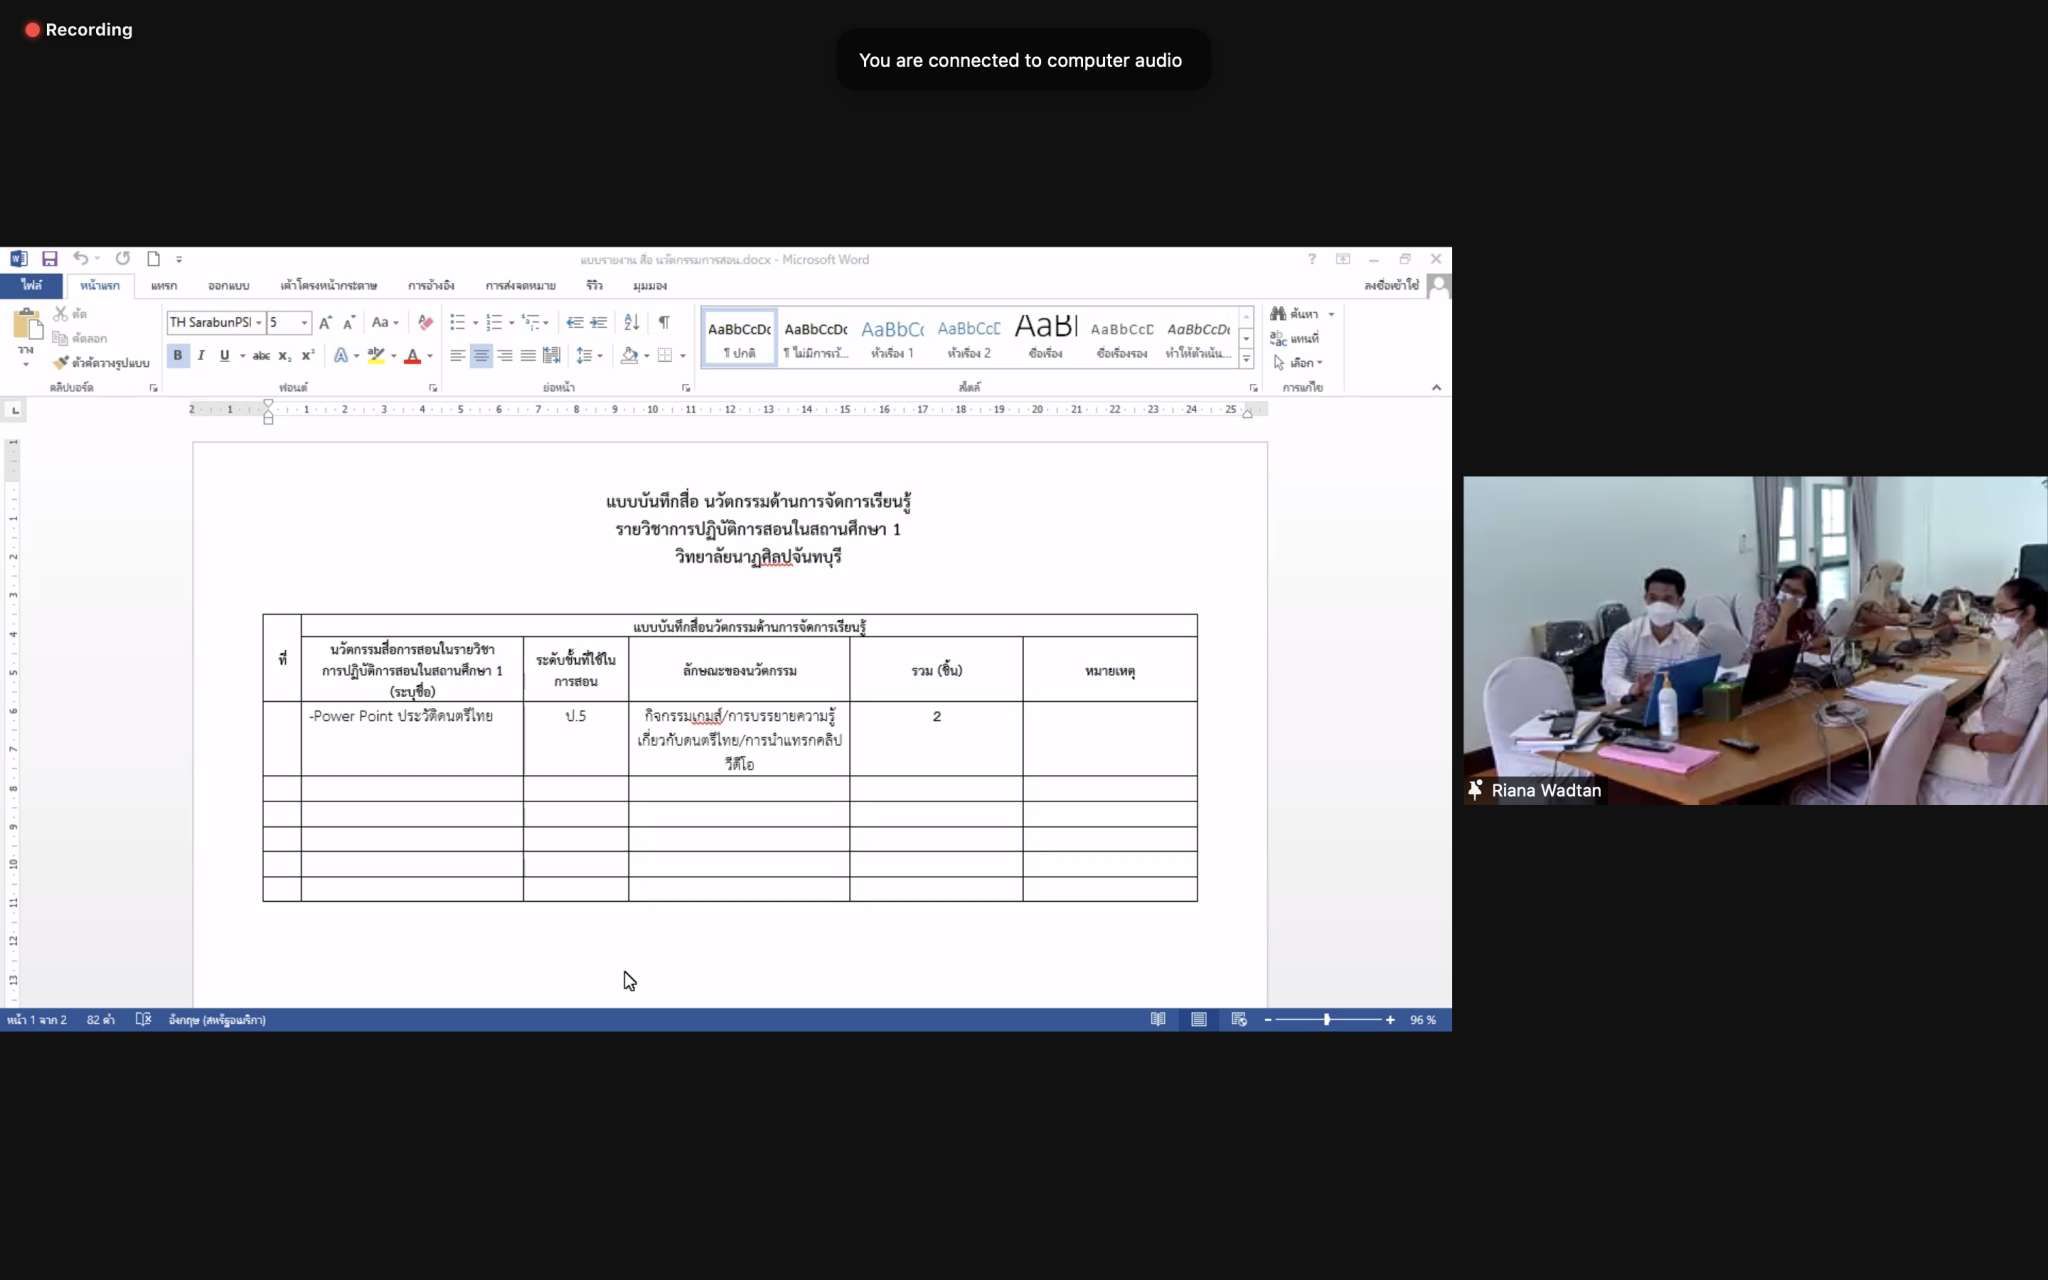This screenshot has height=1280, width=2048.
Task: Click the Grow Font icon
Action: click(325, 322)
